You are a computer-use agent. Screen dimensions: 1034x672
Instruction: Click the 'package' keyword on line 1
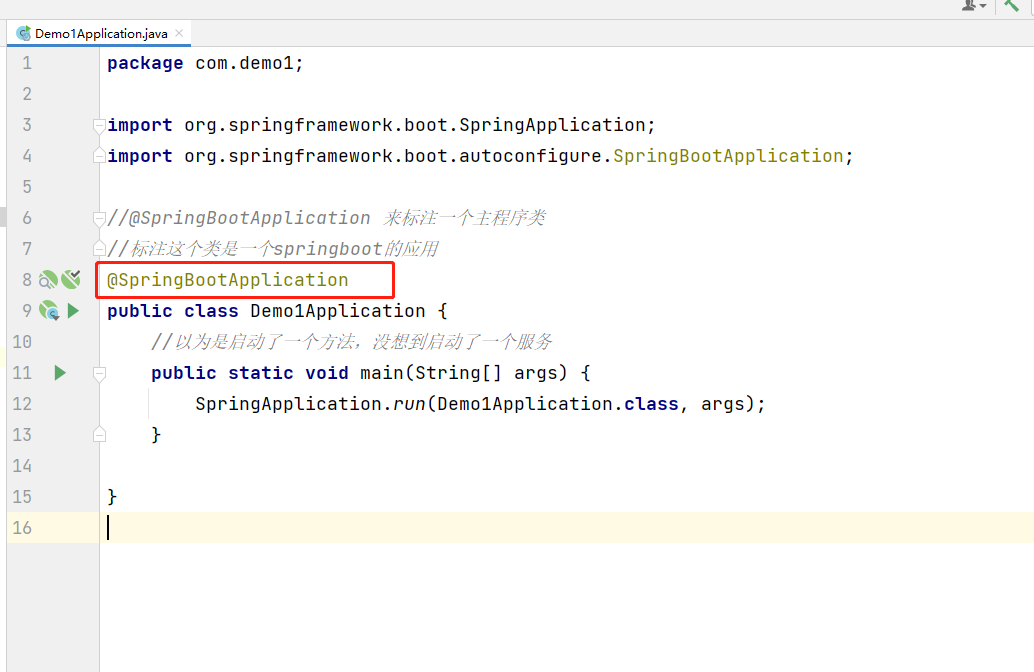pos(145,63)
